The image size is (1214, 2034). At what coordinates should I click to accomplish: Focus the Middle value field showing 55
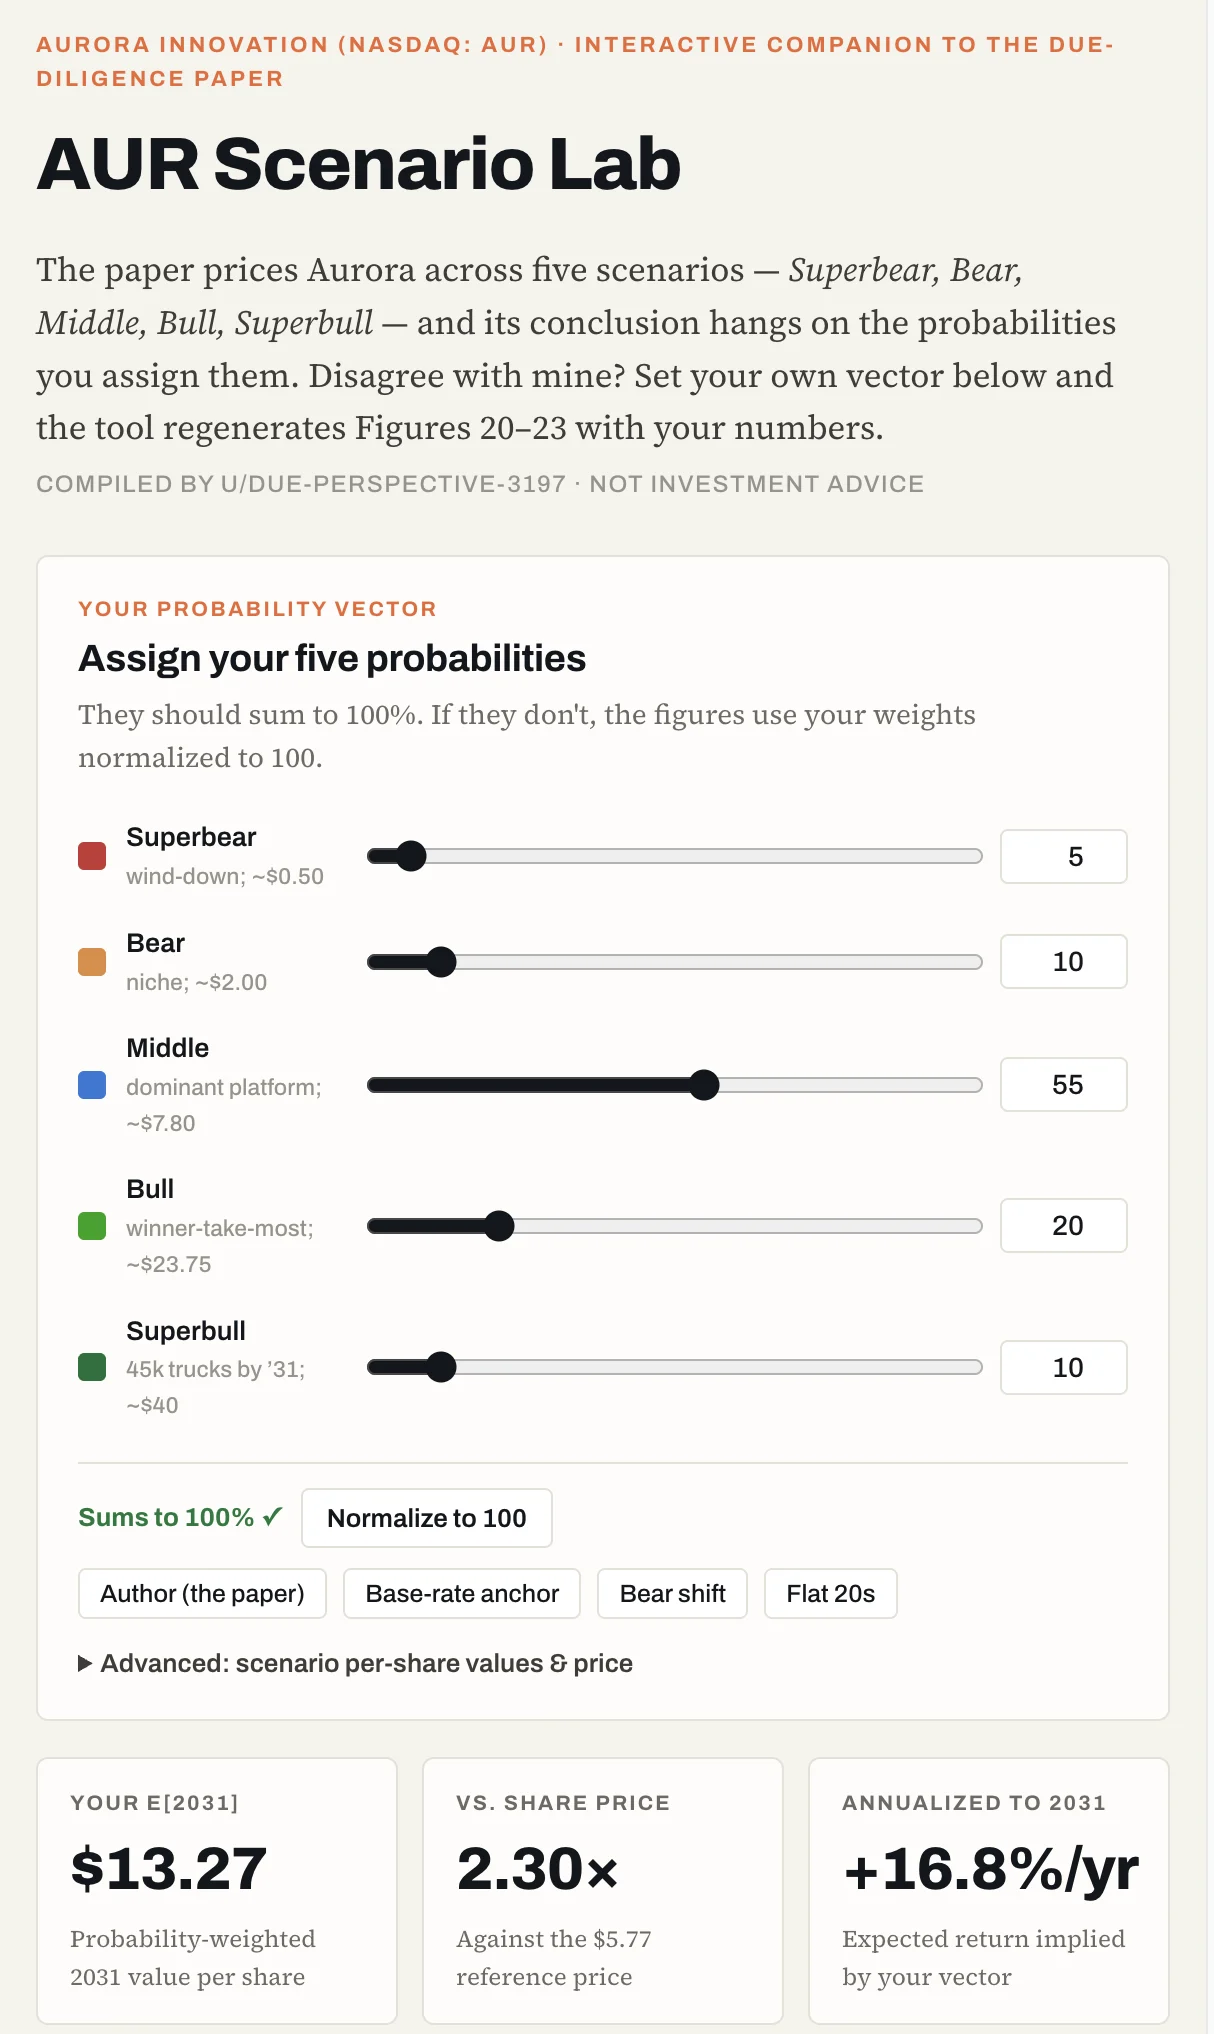(x=1064, y=1085)
